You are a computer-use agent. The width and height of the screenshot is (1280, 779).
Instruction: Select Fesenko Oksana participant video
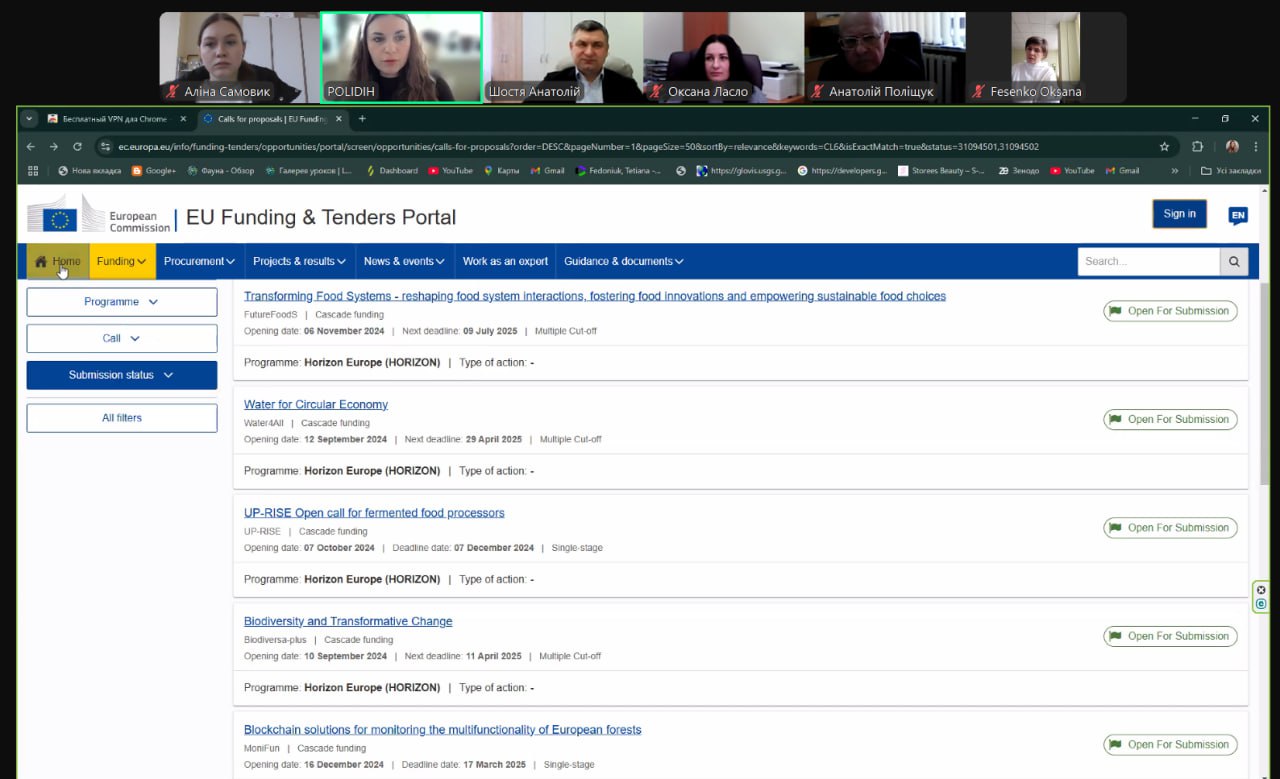click(1046, 57)
